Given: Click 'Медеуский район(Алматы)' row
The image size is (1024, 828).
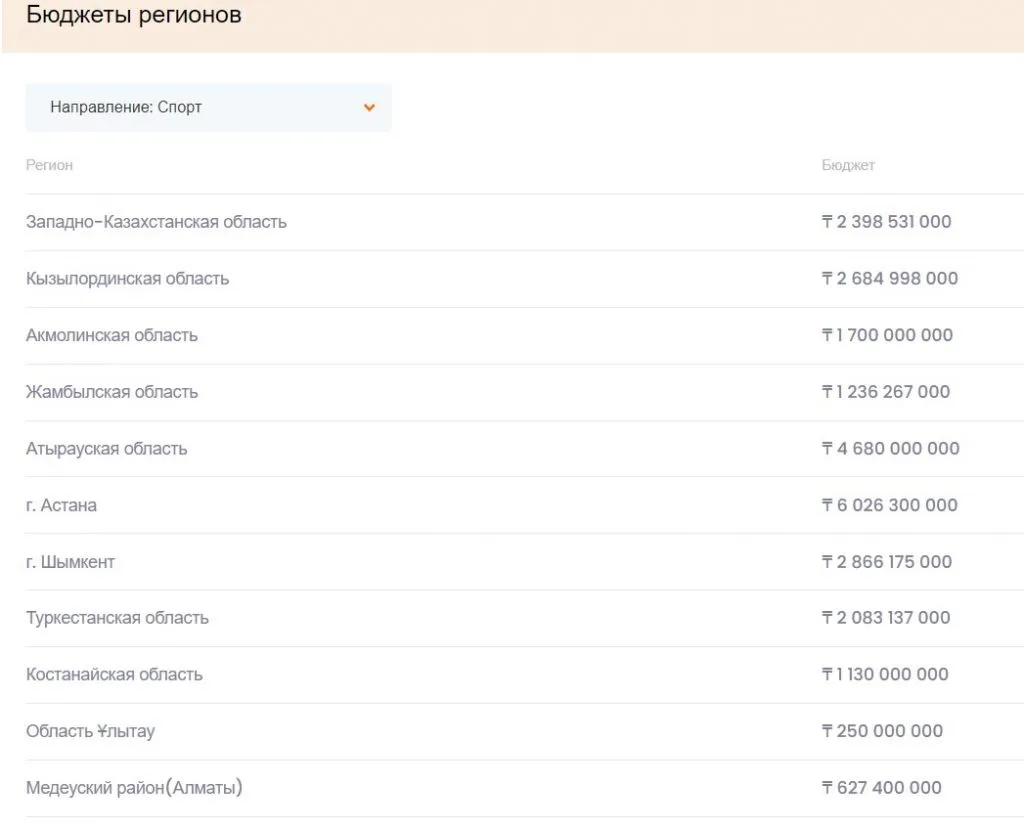Looking at the screenshot, I should pos(134,788).
